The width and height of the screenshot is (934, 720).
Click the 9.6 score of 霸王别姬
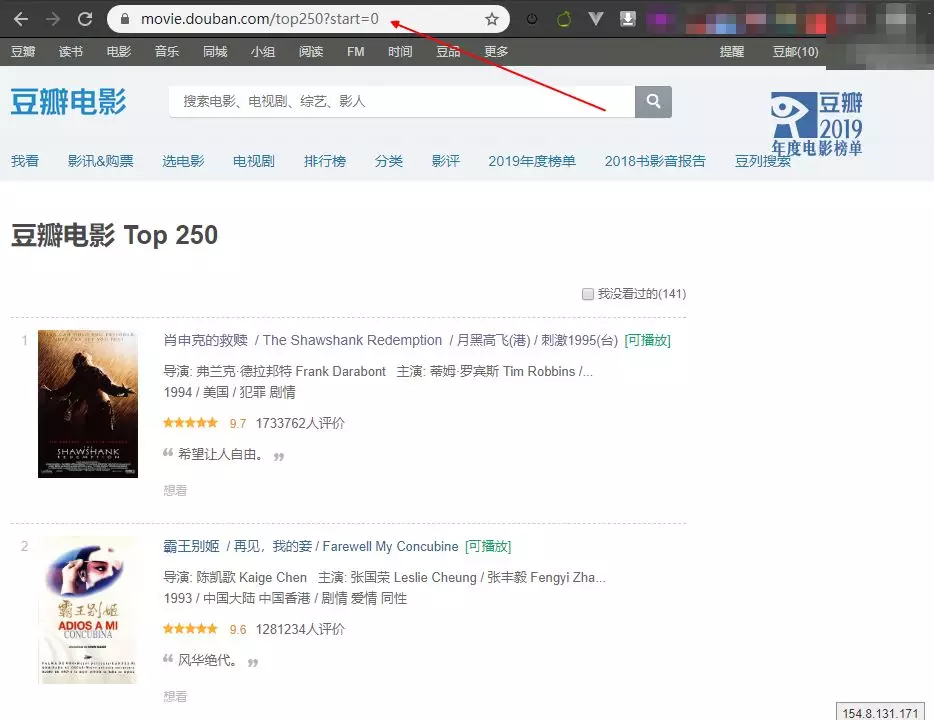[238, 629]
